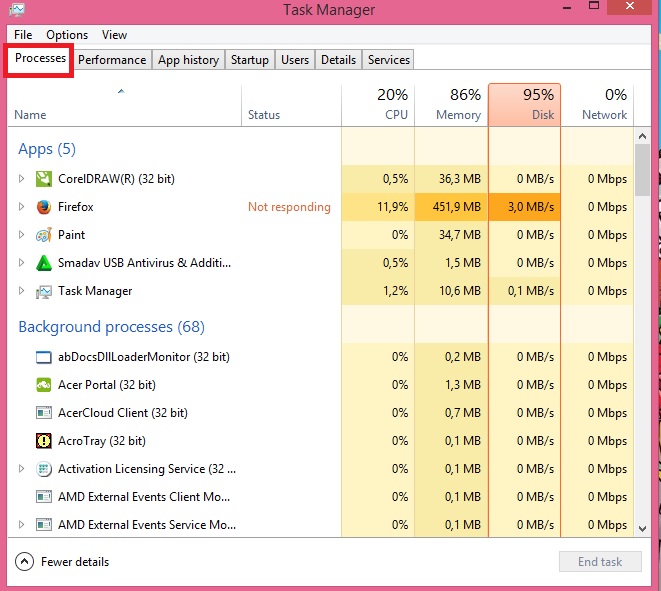This screenshot has height=591, width=661.
Task: Expand the Task Manager process group
Action: (x=21, y=290)
